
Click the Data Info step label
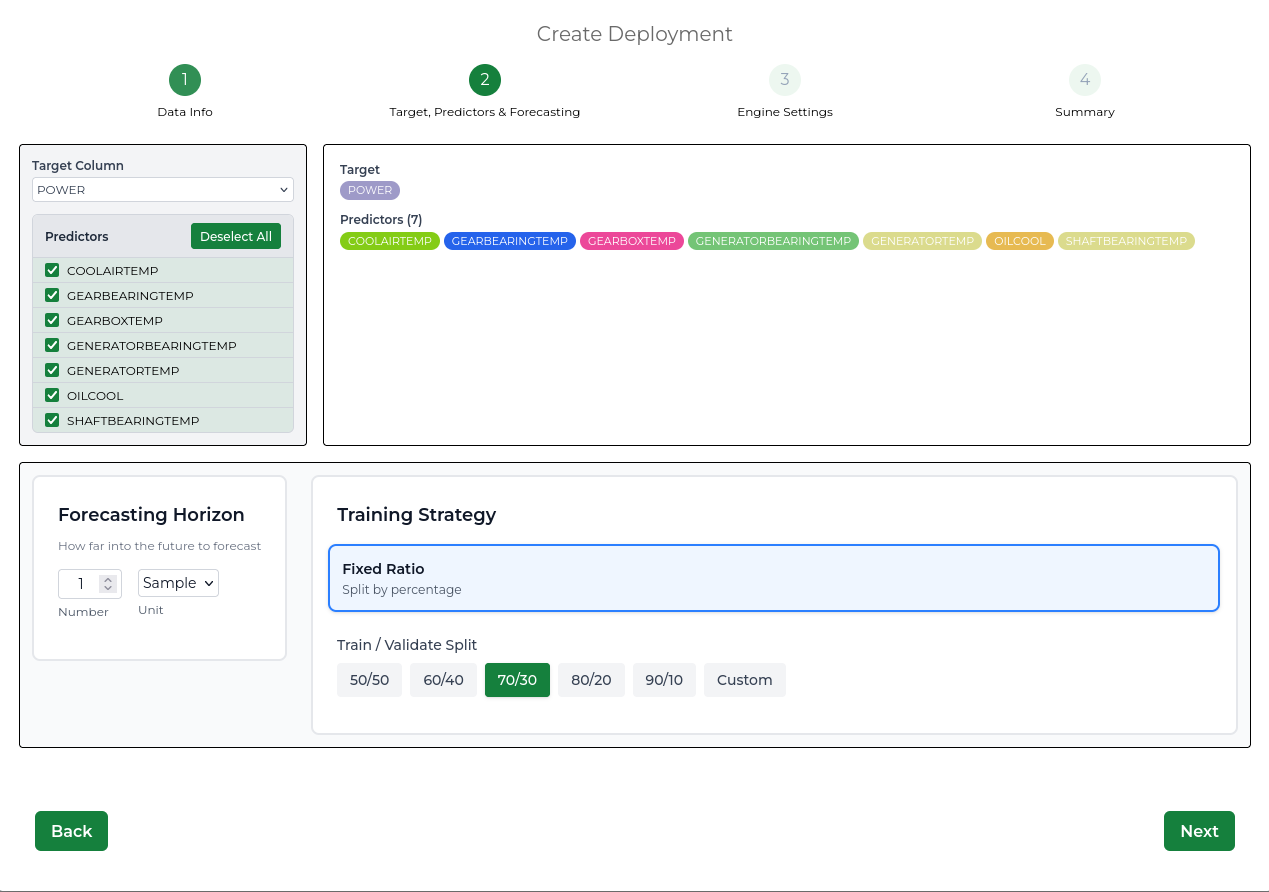[x=185, y=112]
